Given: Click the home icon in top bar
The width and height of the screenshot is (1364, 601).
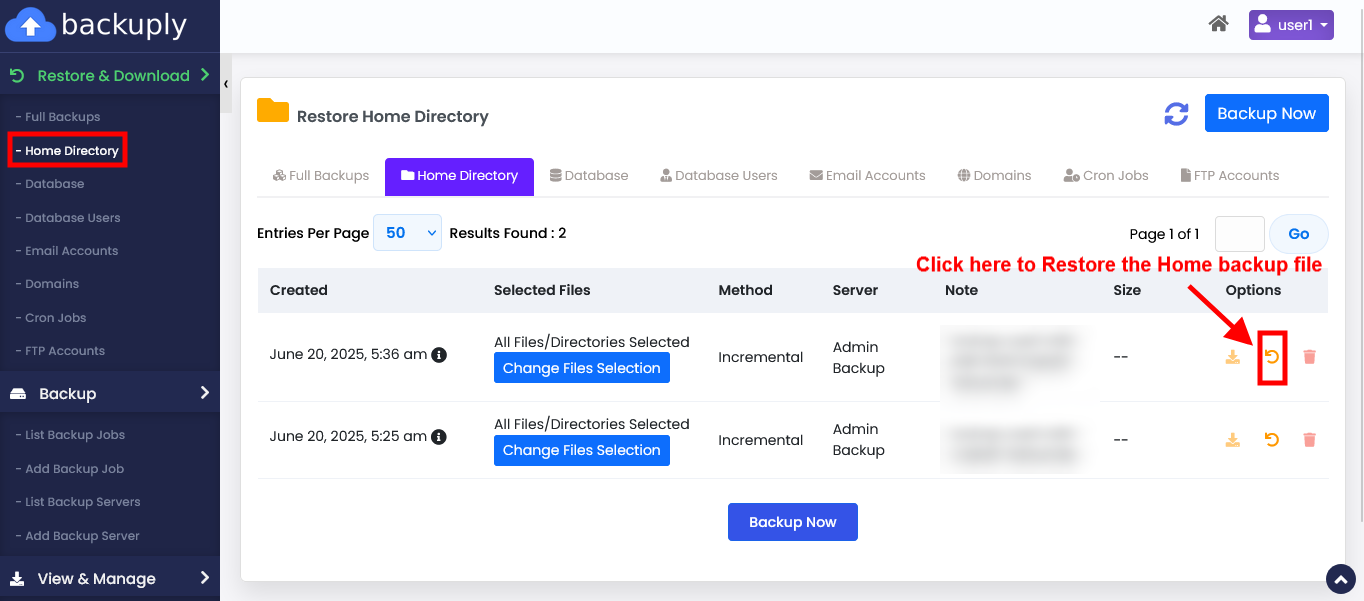Looking at the screenshot, I should (x=1218, y=24).
